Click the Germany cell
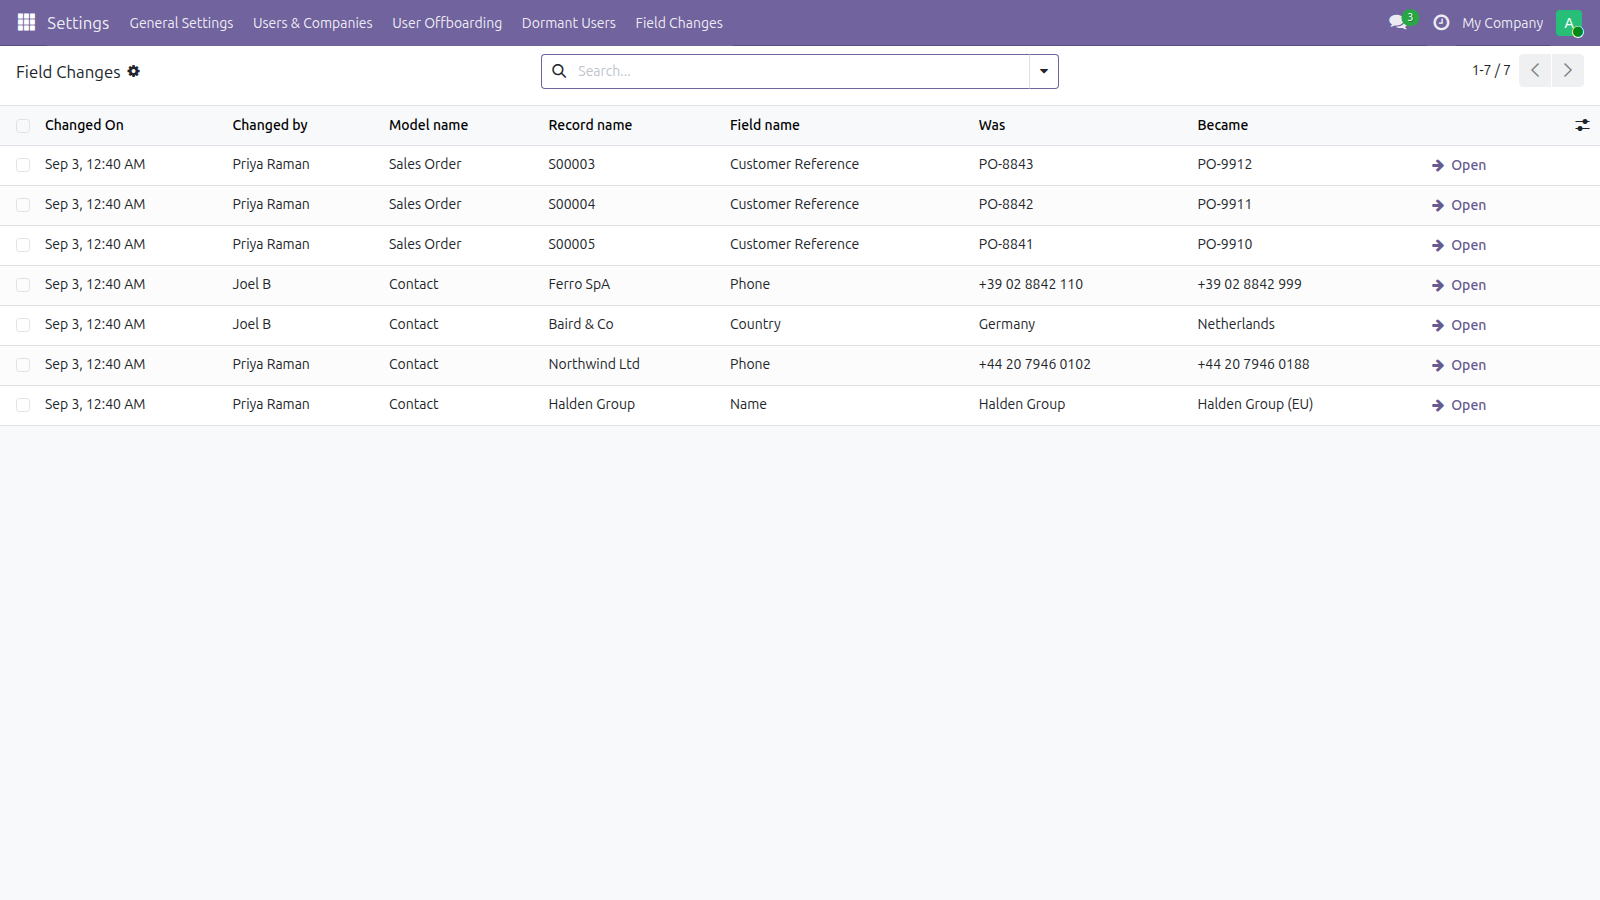Image resolution: width=1600 pixels, height=900 pixels. pyautogui.click(x=1007, y=324)
